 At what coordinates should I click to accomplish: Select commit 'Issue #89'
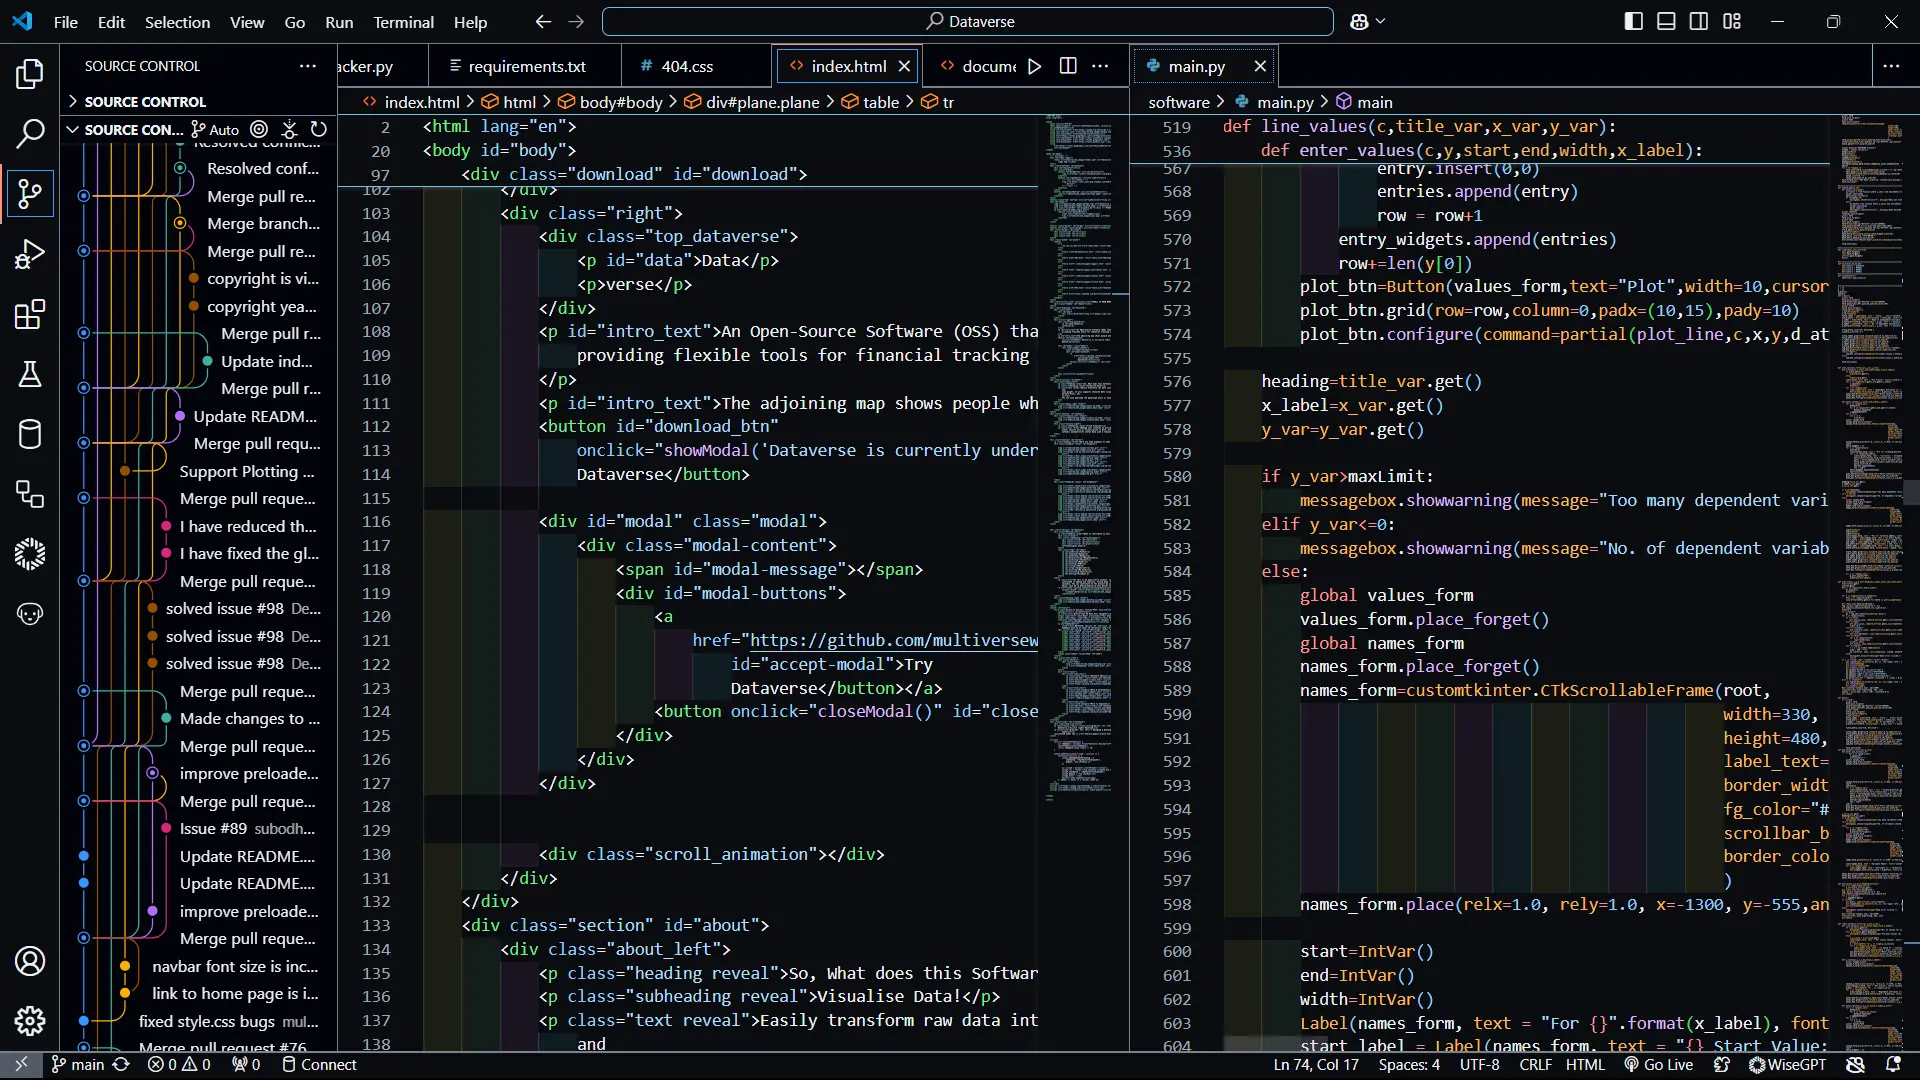[x=247, y=828]
